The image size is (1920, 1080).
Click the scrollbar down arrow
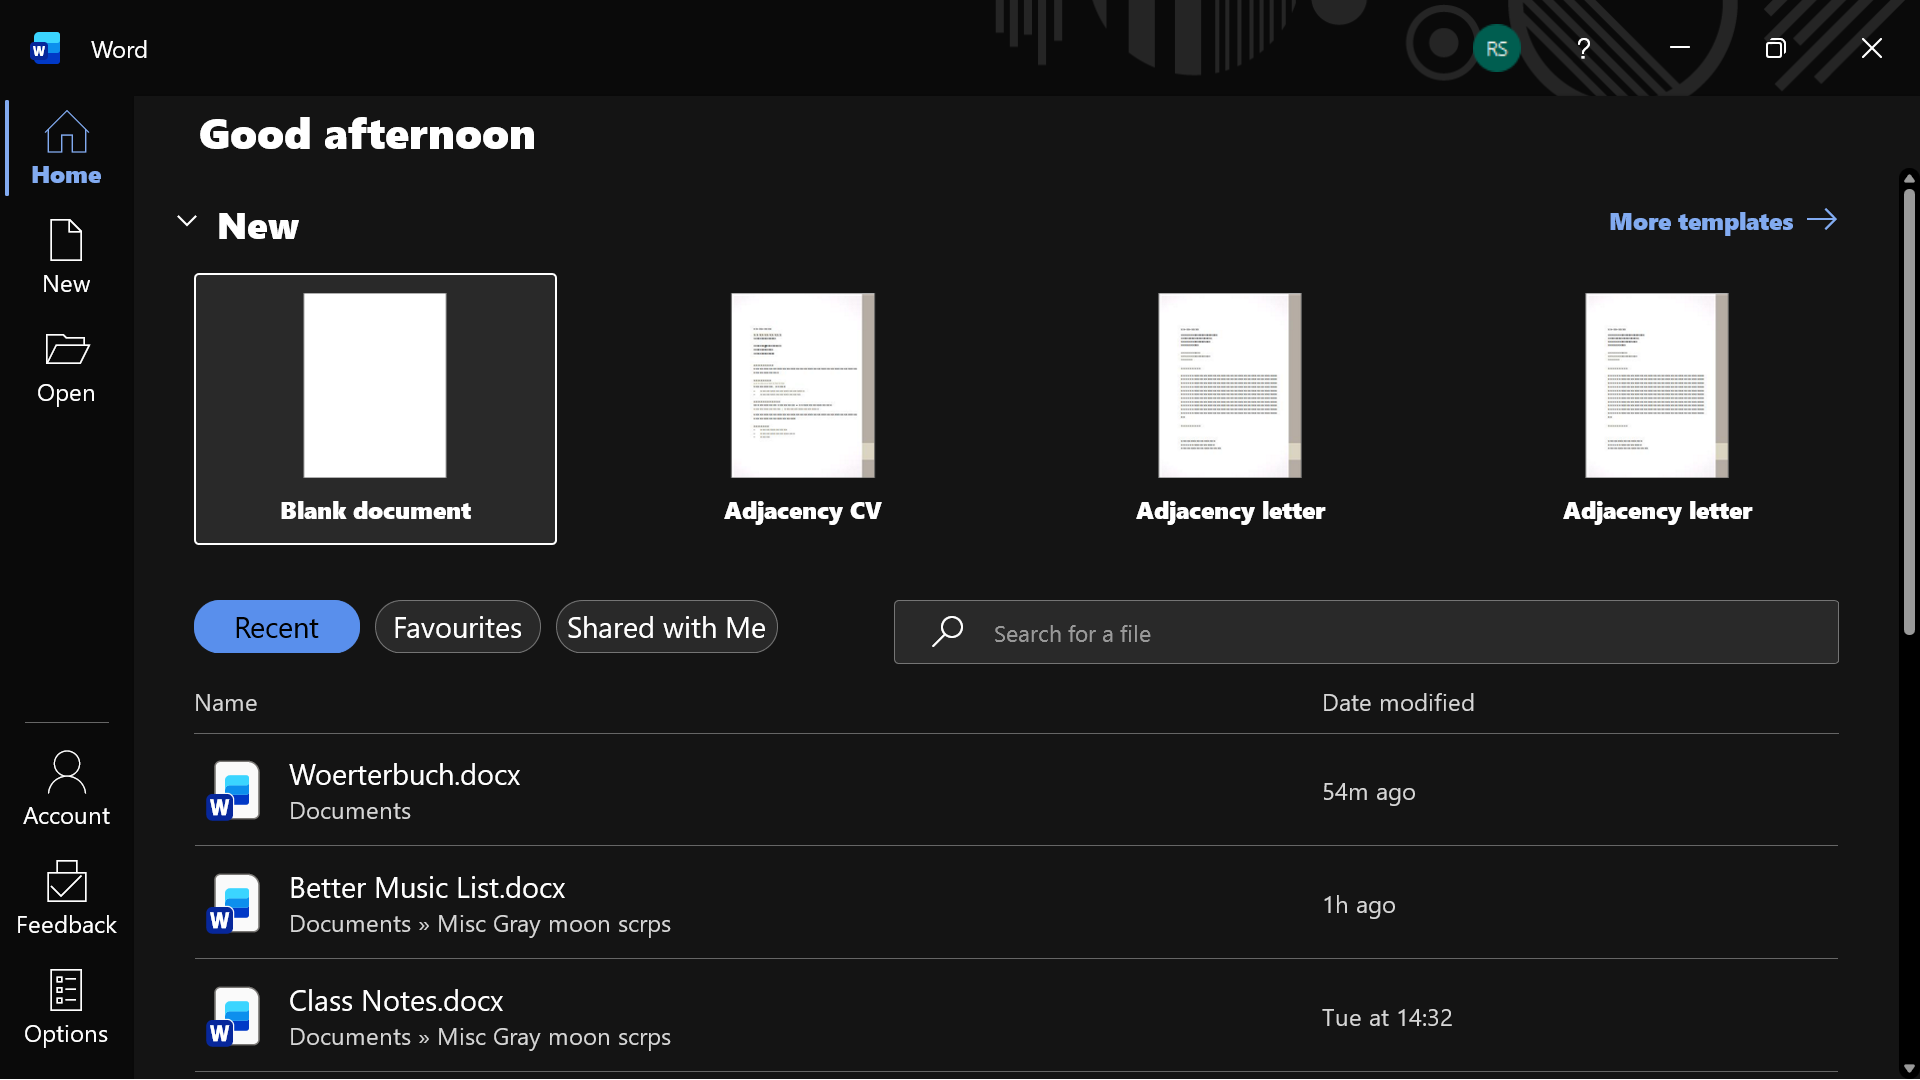coord(1909,1068)
